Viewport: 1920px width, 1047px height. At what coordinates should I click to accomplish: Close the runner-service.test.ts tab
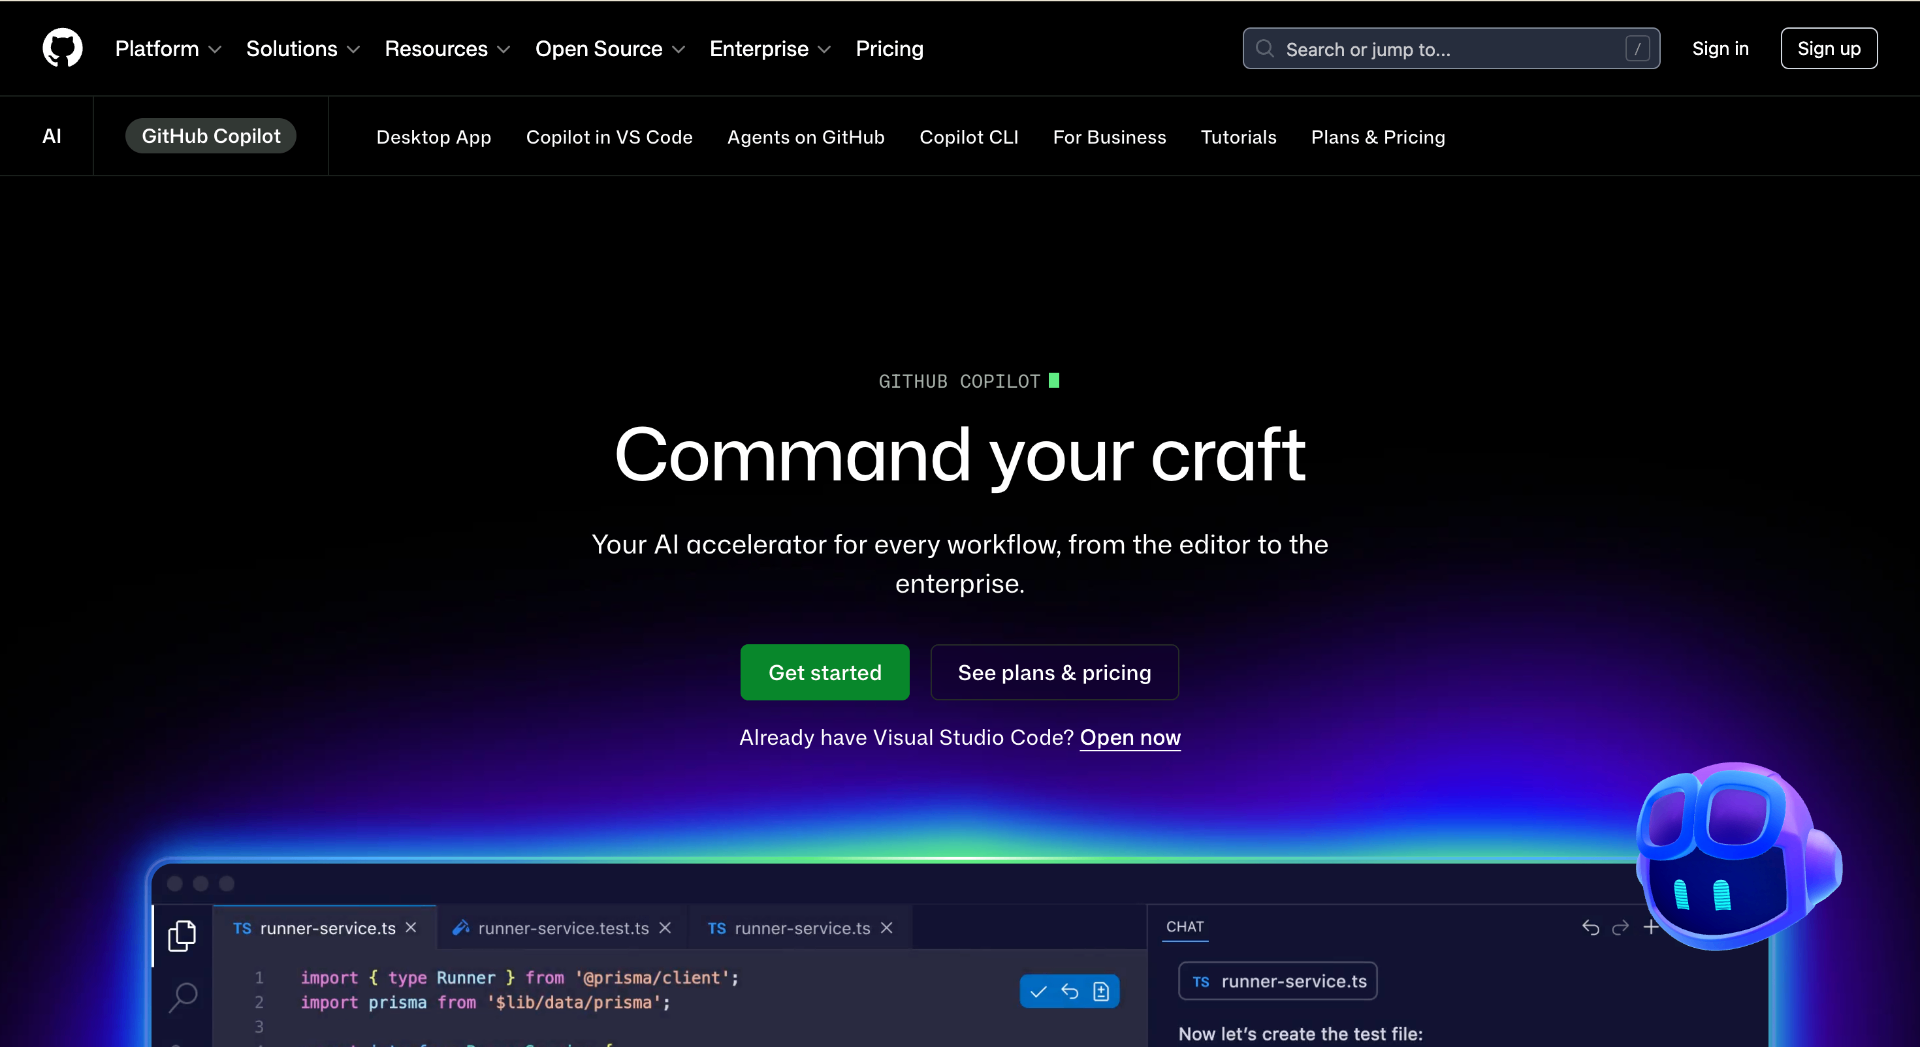665,928
